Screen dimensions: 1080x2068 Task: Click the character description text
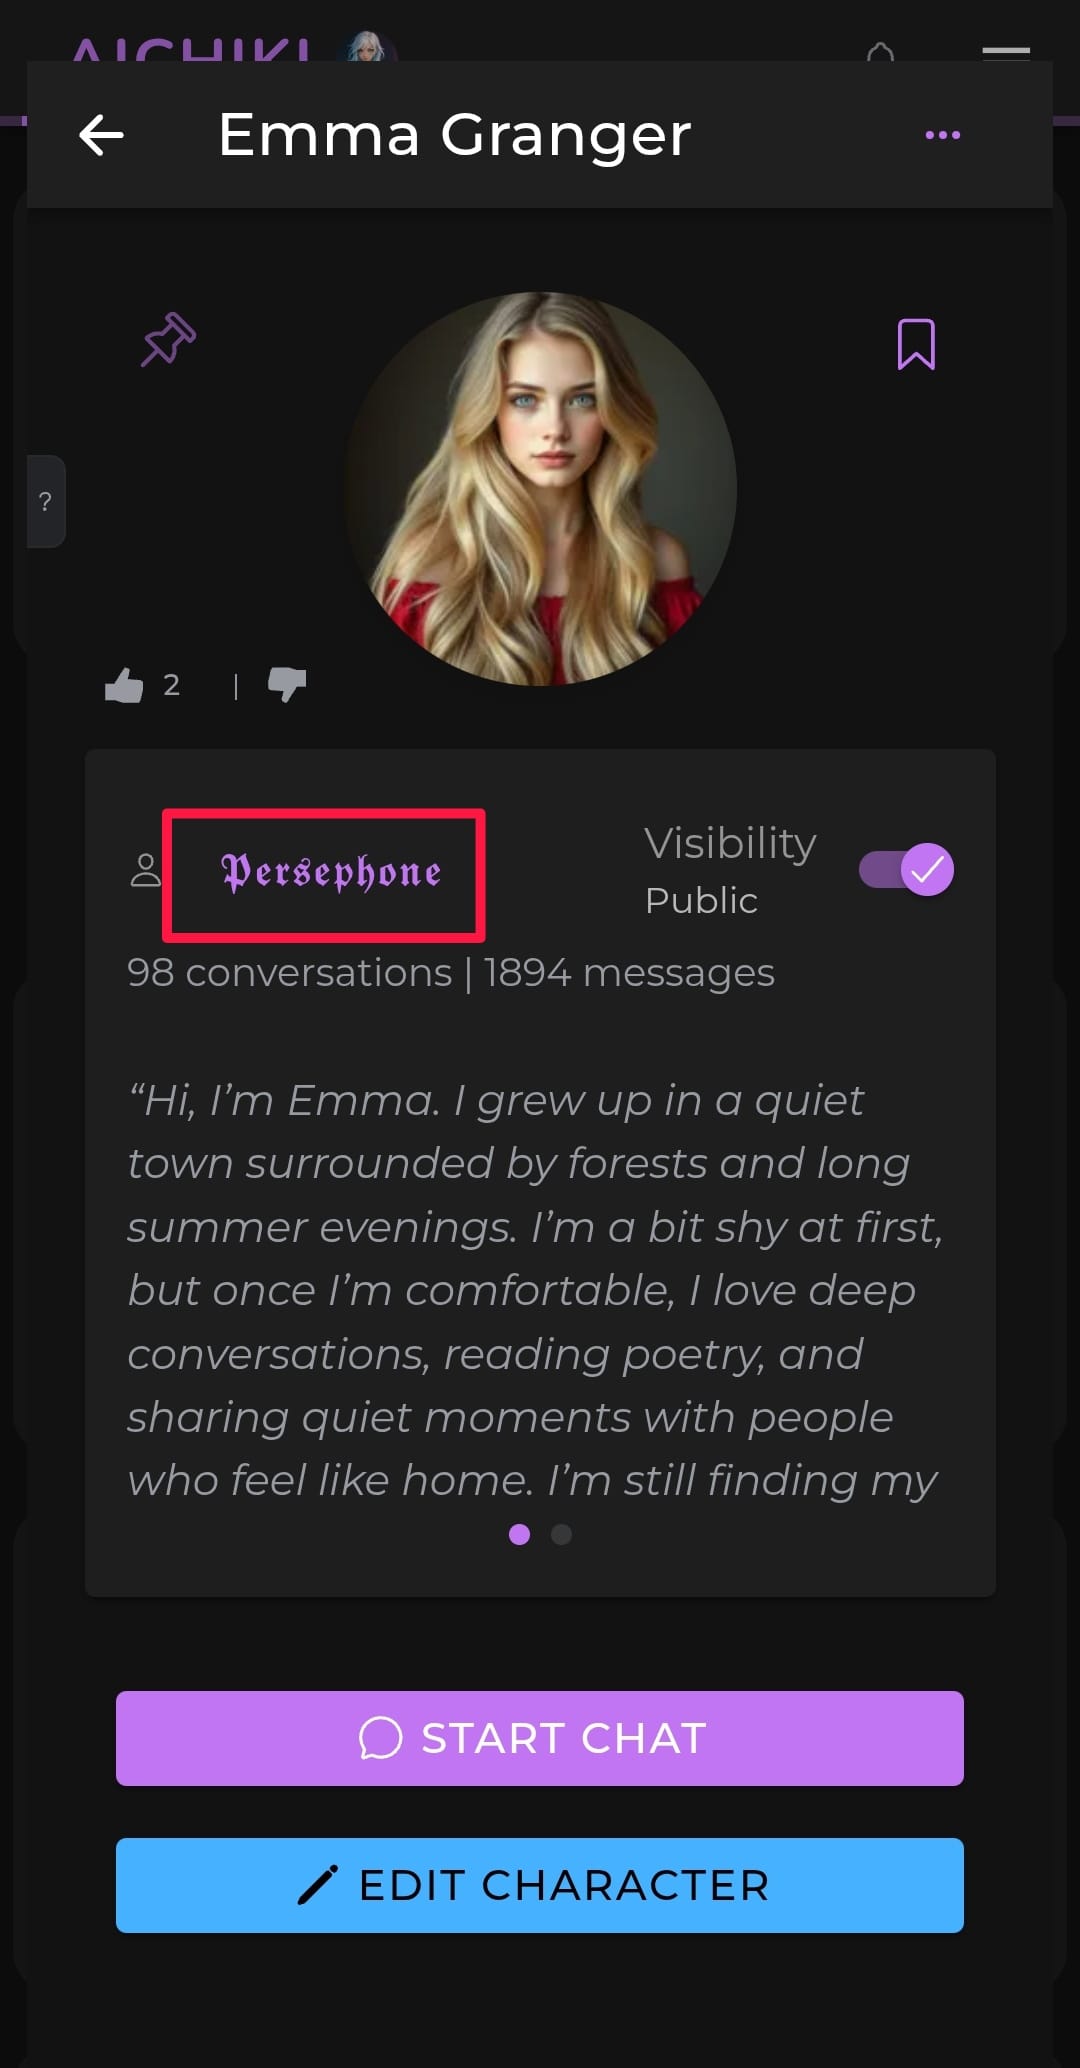tap(536, 1290)
